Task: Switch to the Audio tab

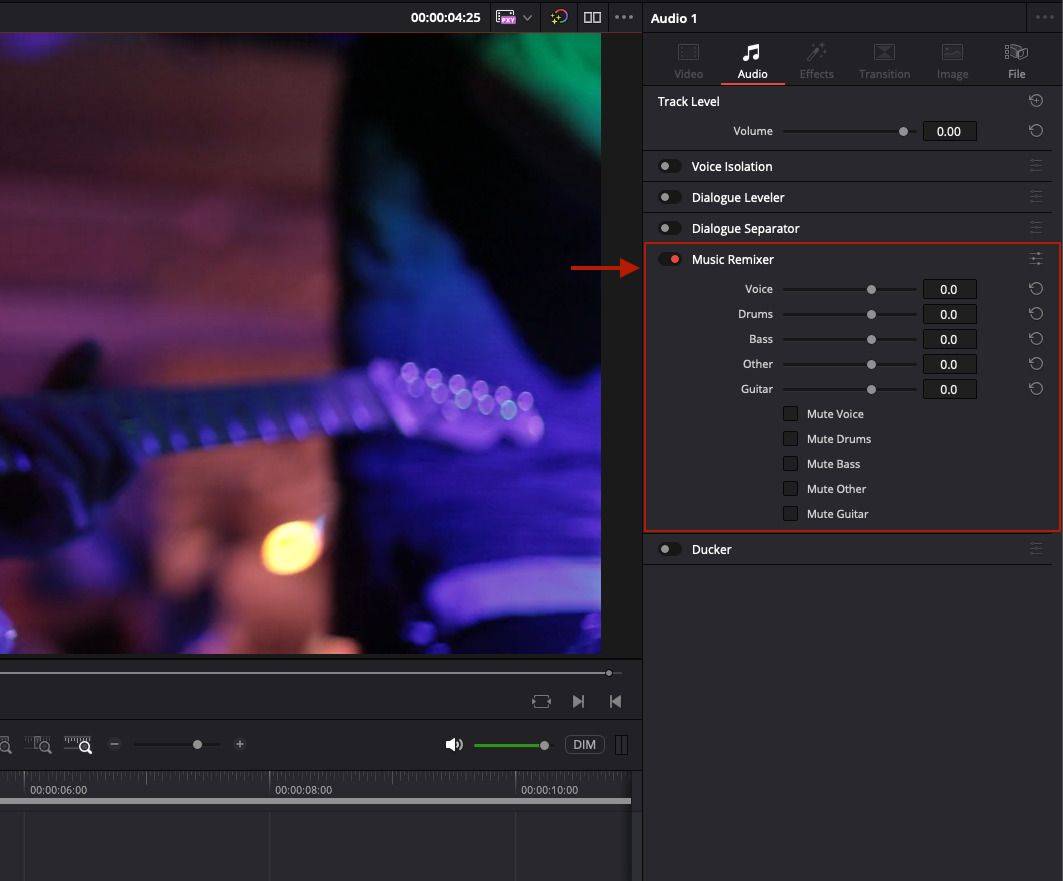Action: click(x=752, y=60)
